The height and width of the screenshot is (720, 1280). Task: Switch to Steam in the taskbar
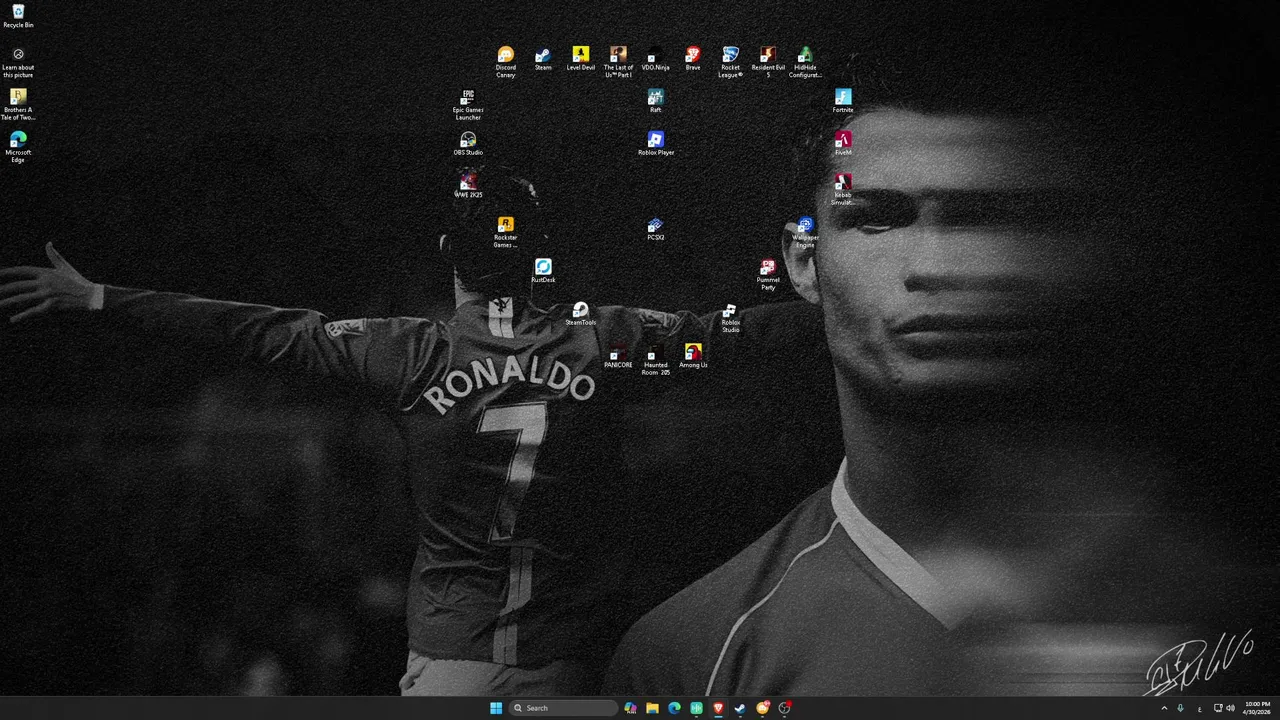point(740,708)
